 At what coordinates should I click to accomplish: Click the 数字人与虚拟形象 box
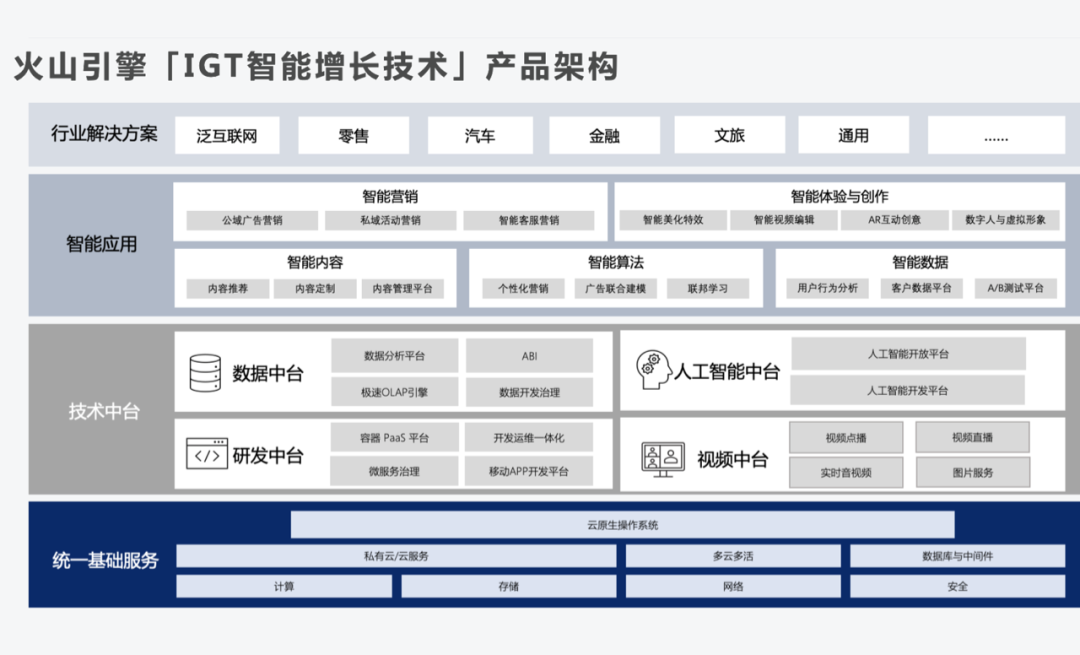tap(1006, 220)
